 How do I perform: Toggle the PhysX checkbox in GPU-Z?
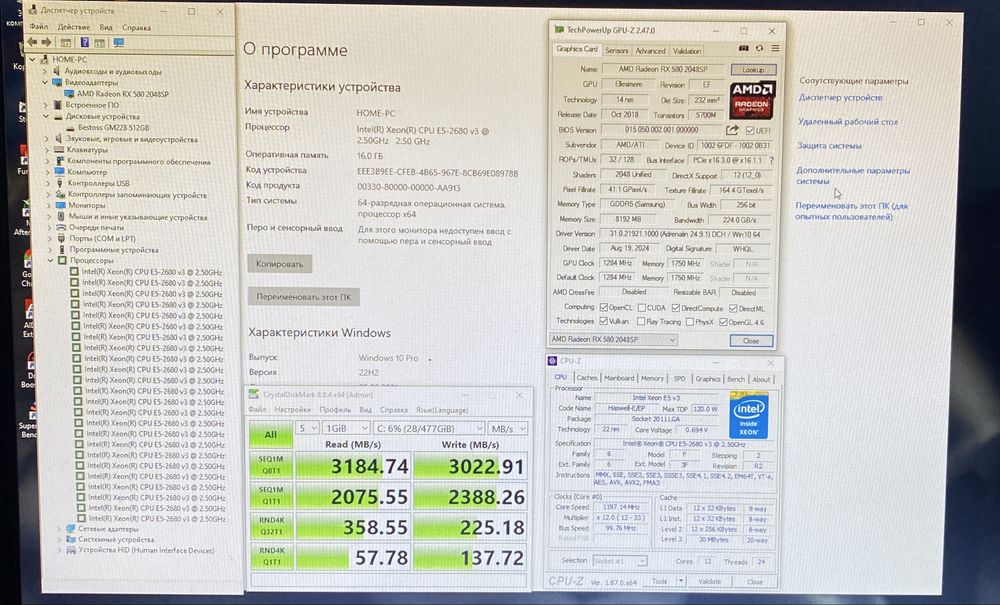(x=689, y=322)
